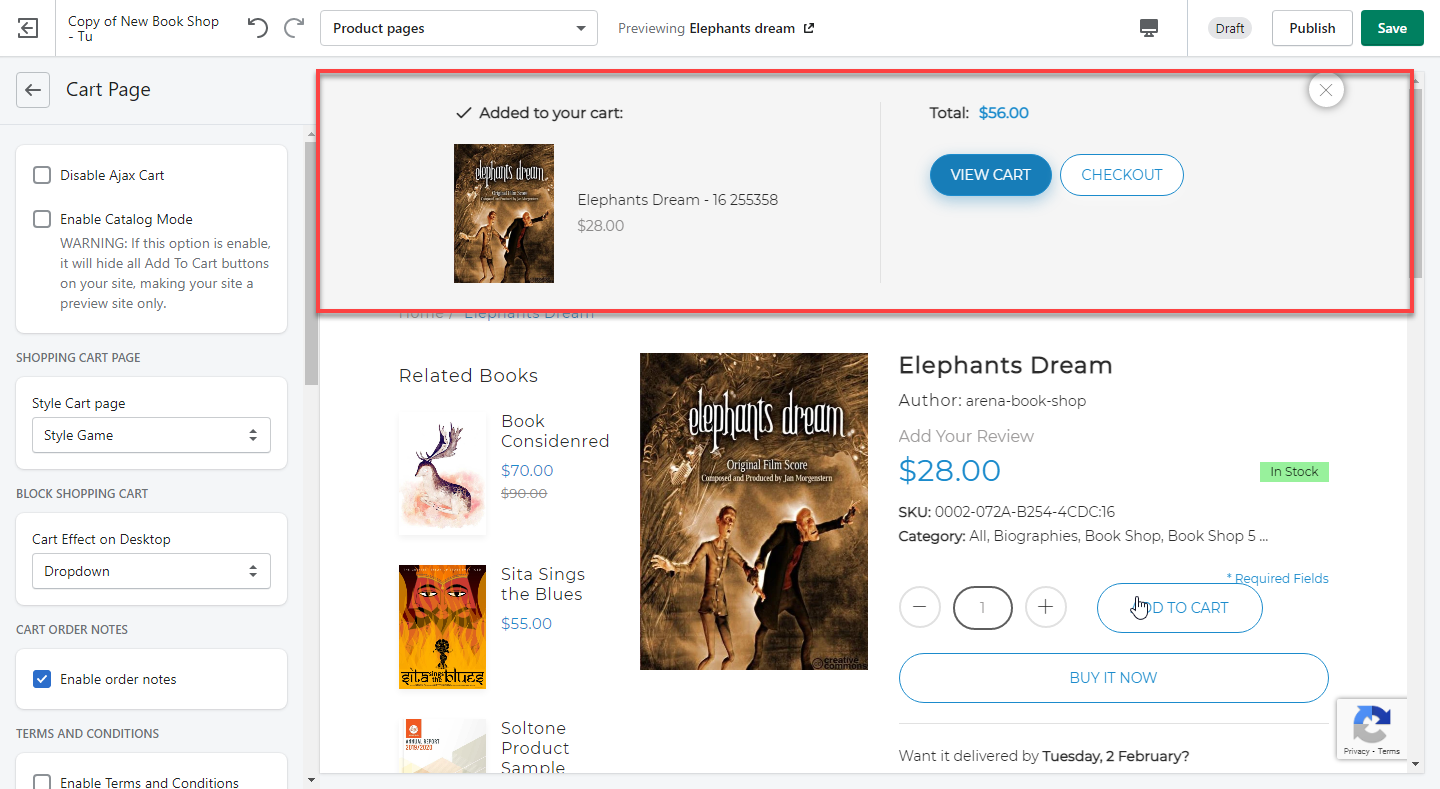Open Elephants dream preview external link icon

click(x=809, y=28)
